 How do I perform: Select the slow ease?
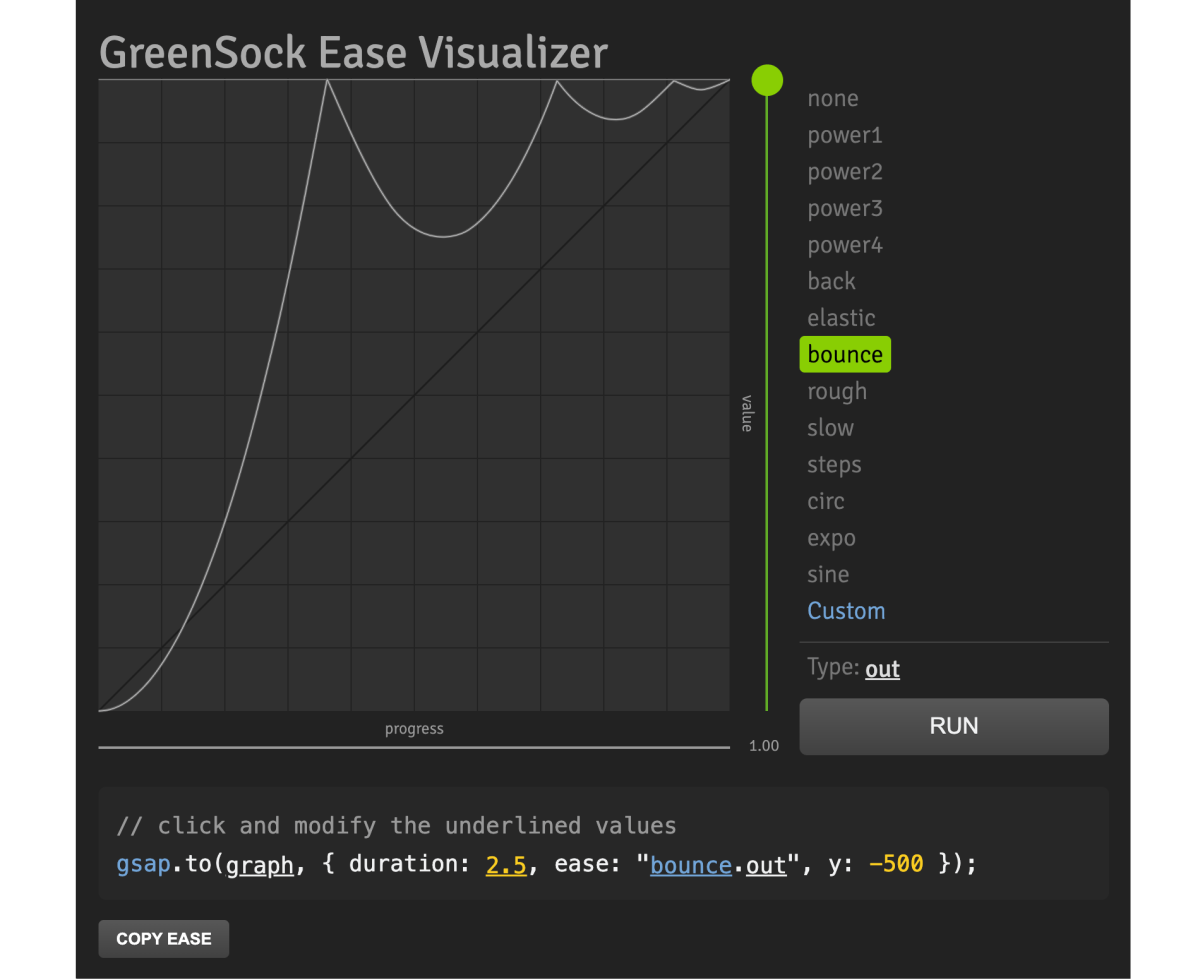(831, 428)
